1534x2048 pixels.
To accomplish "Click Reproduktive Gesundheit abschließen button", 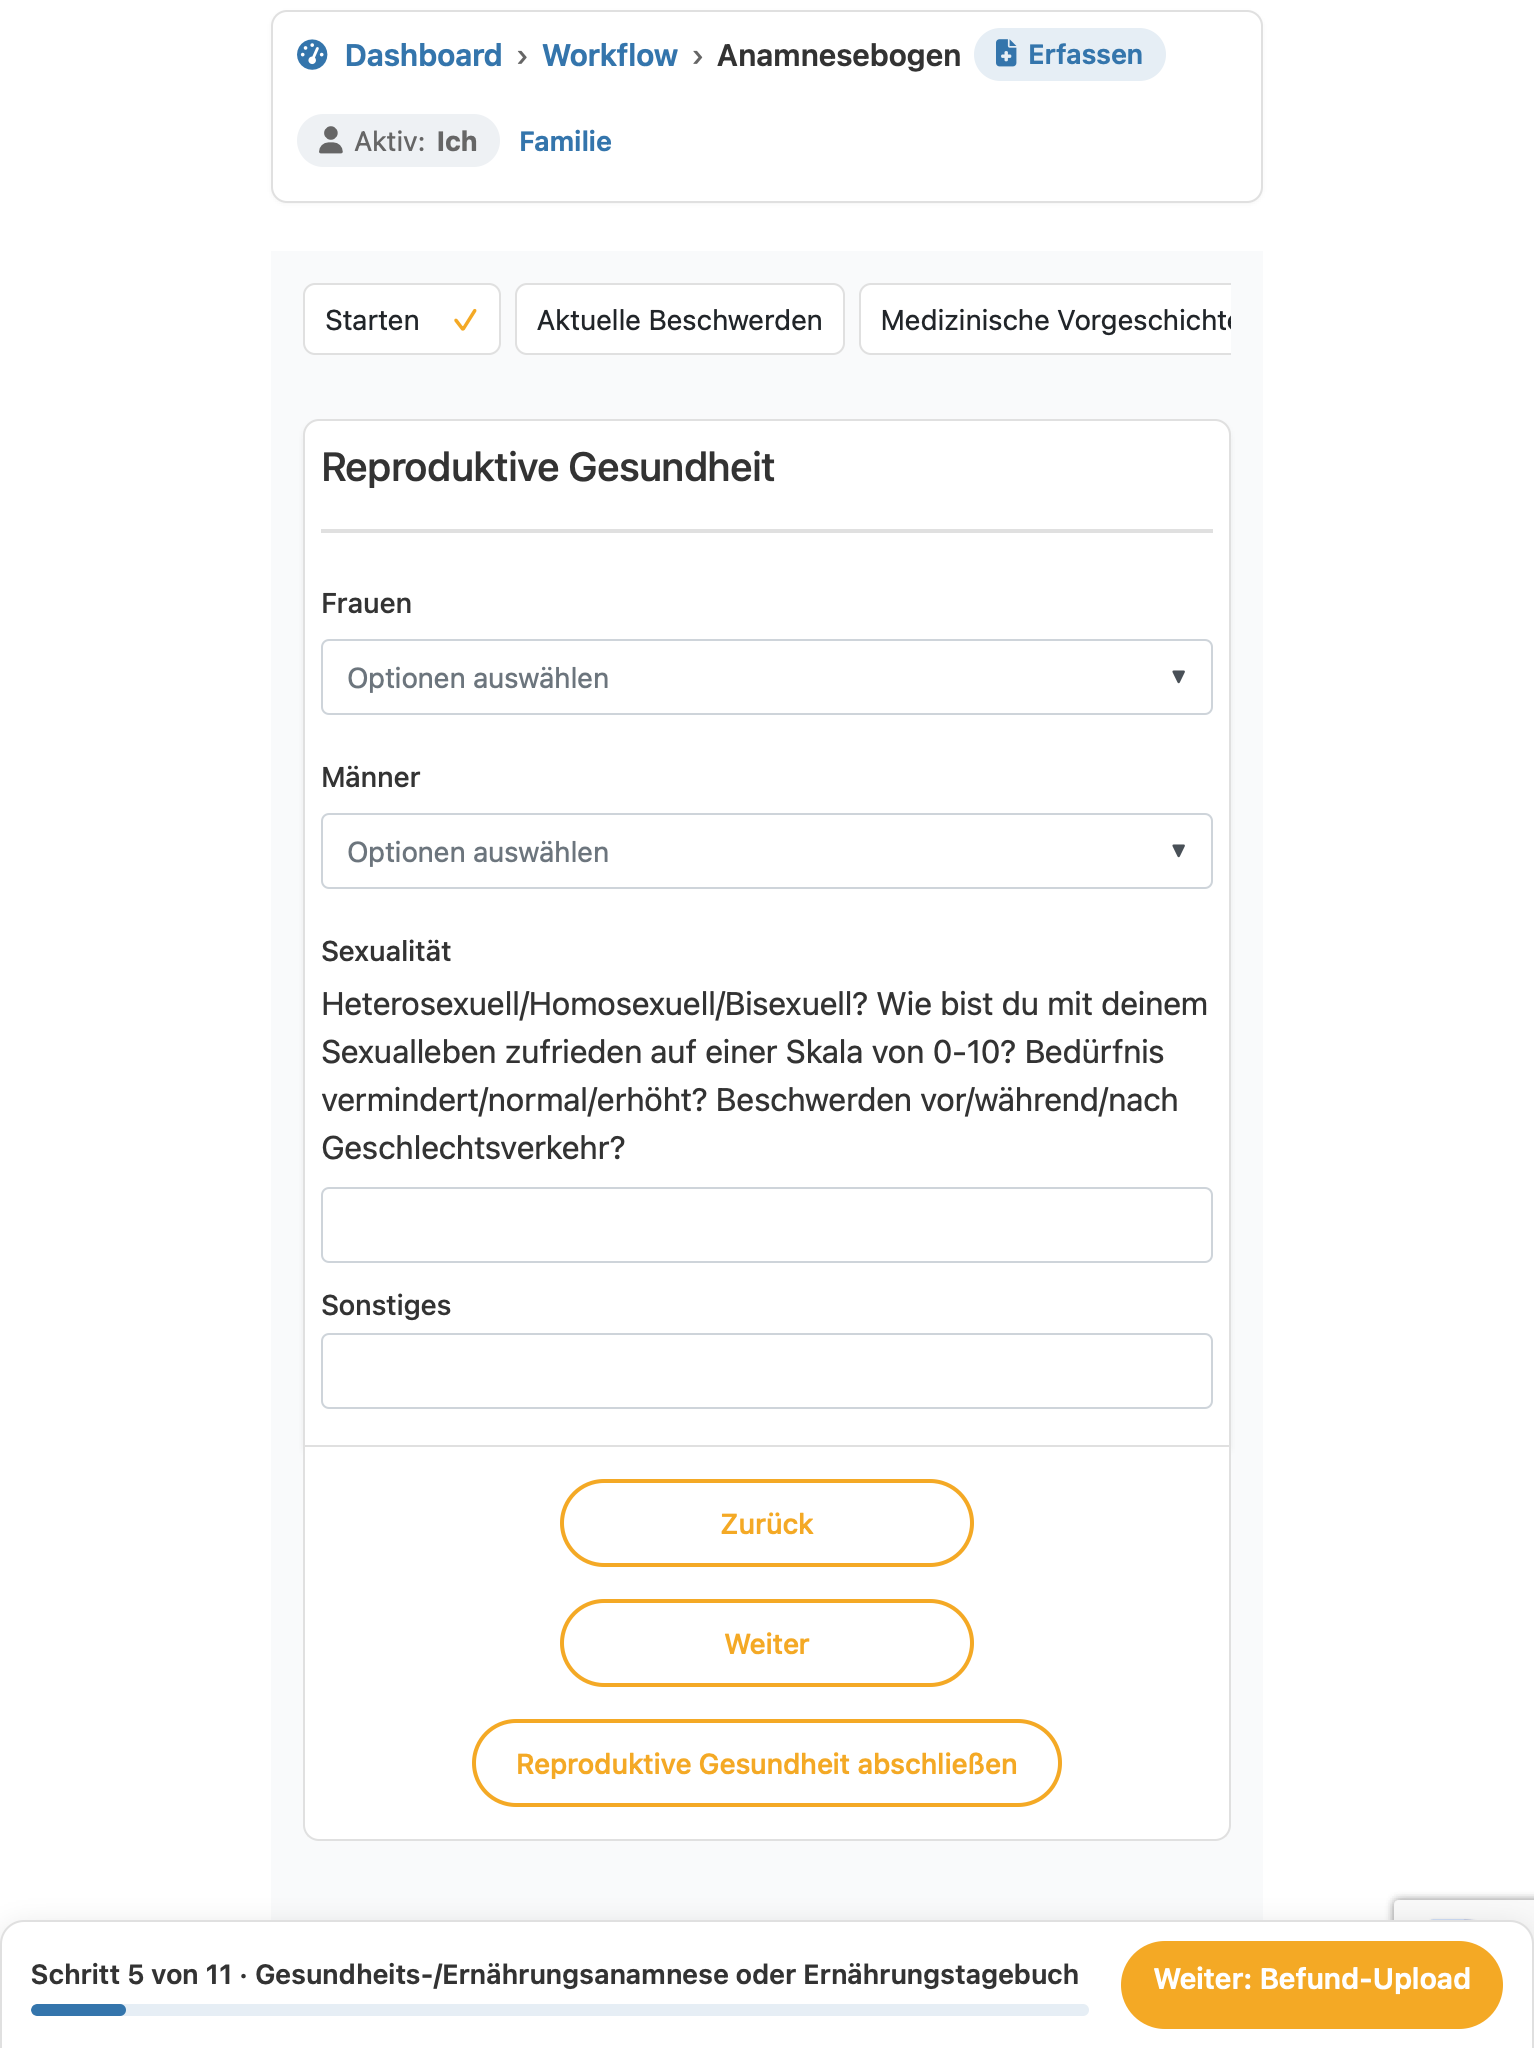I will pos(767,1763).
